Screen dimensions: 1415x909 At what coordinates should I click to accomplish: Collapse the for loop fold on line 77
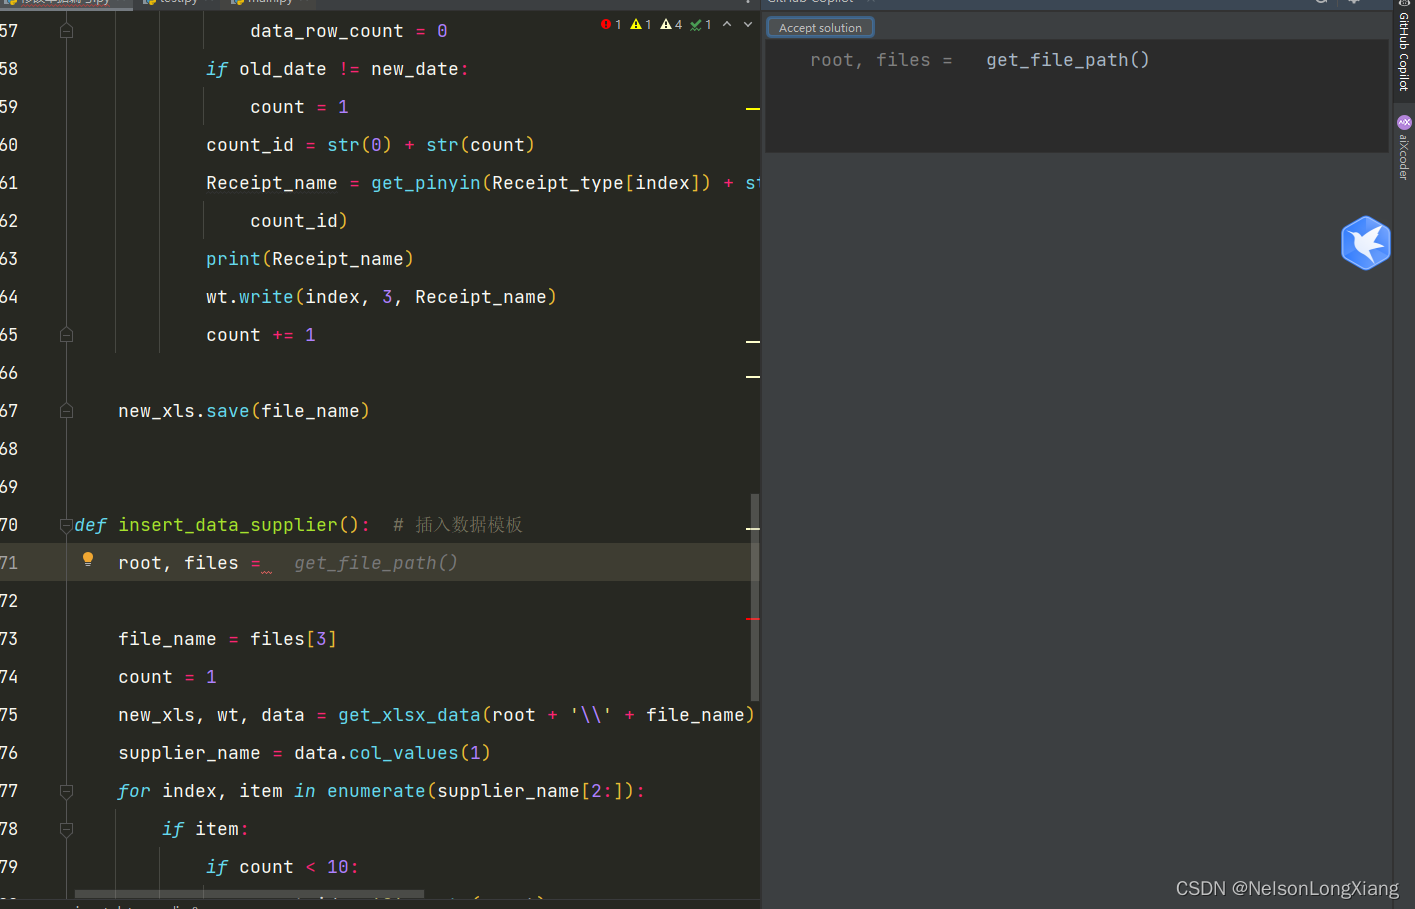coord(66,791)
